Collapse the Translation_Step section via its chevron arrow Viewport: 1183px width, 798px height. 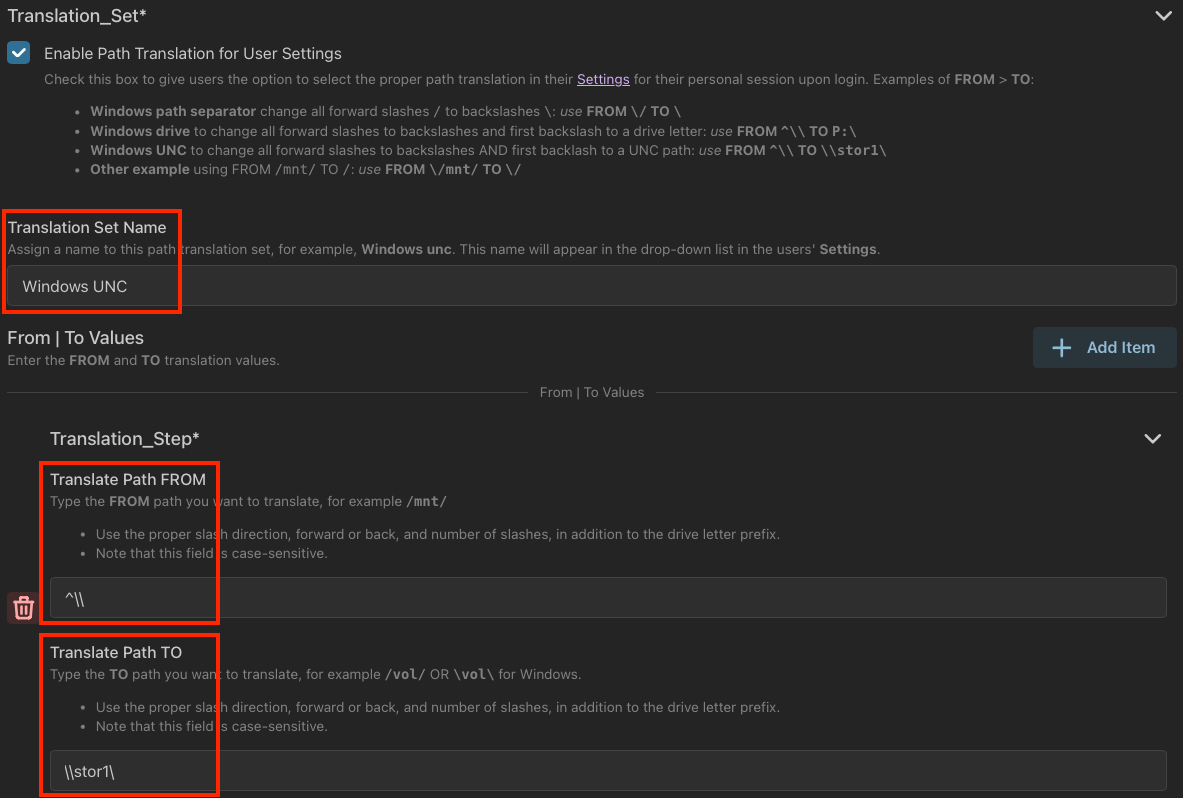point(1152,438)
